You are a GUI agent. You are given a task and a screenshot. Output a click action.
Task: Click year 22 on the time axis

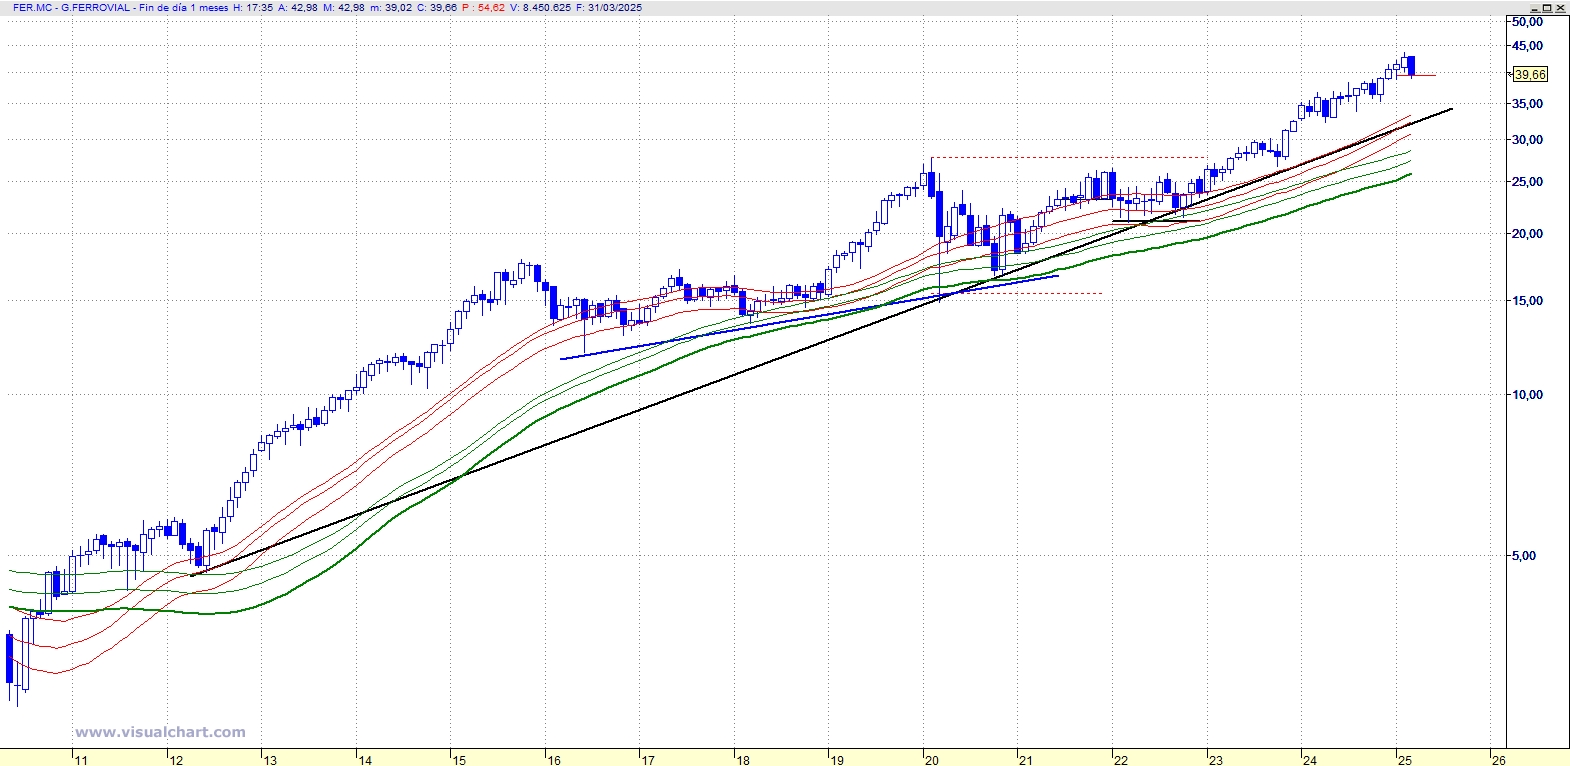1121,760
